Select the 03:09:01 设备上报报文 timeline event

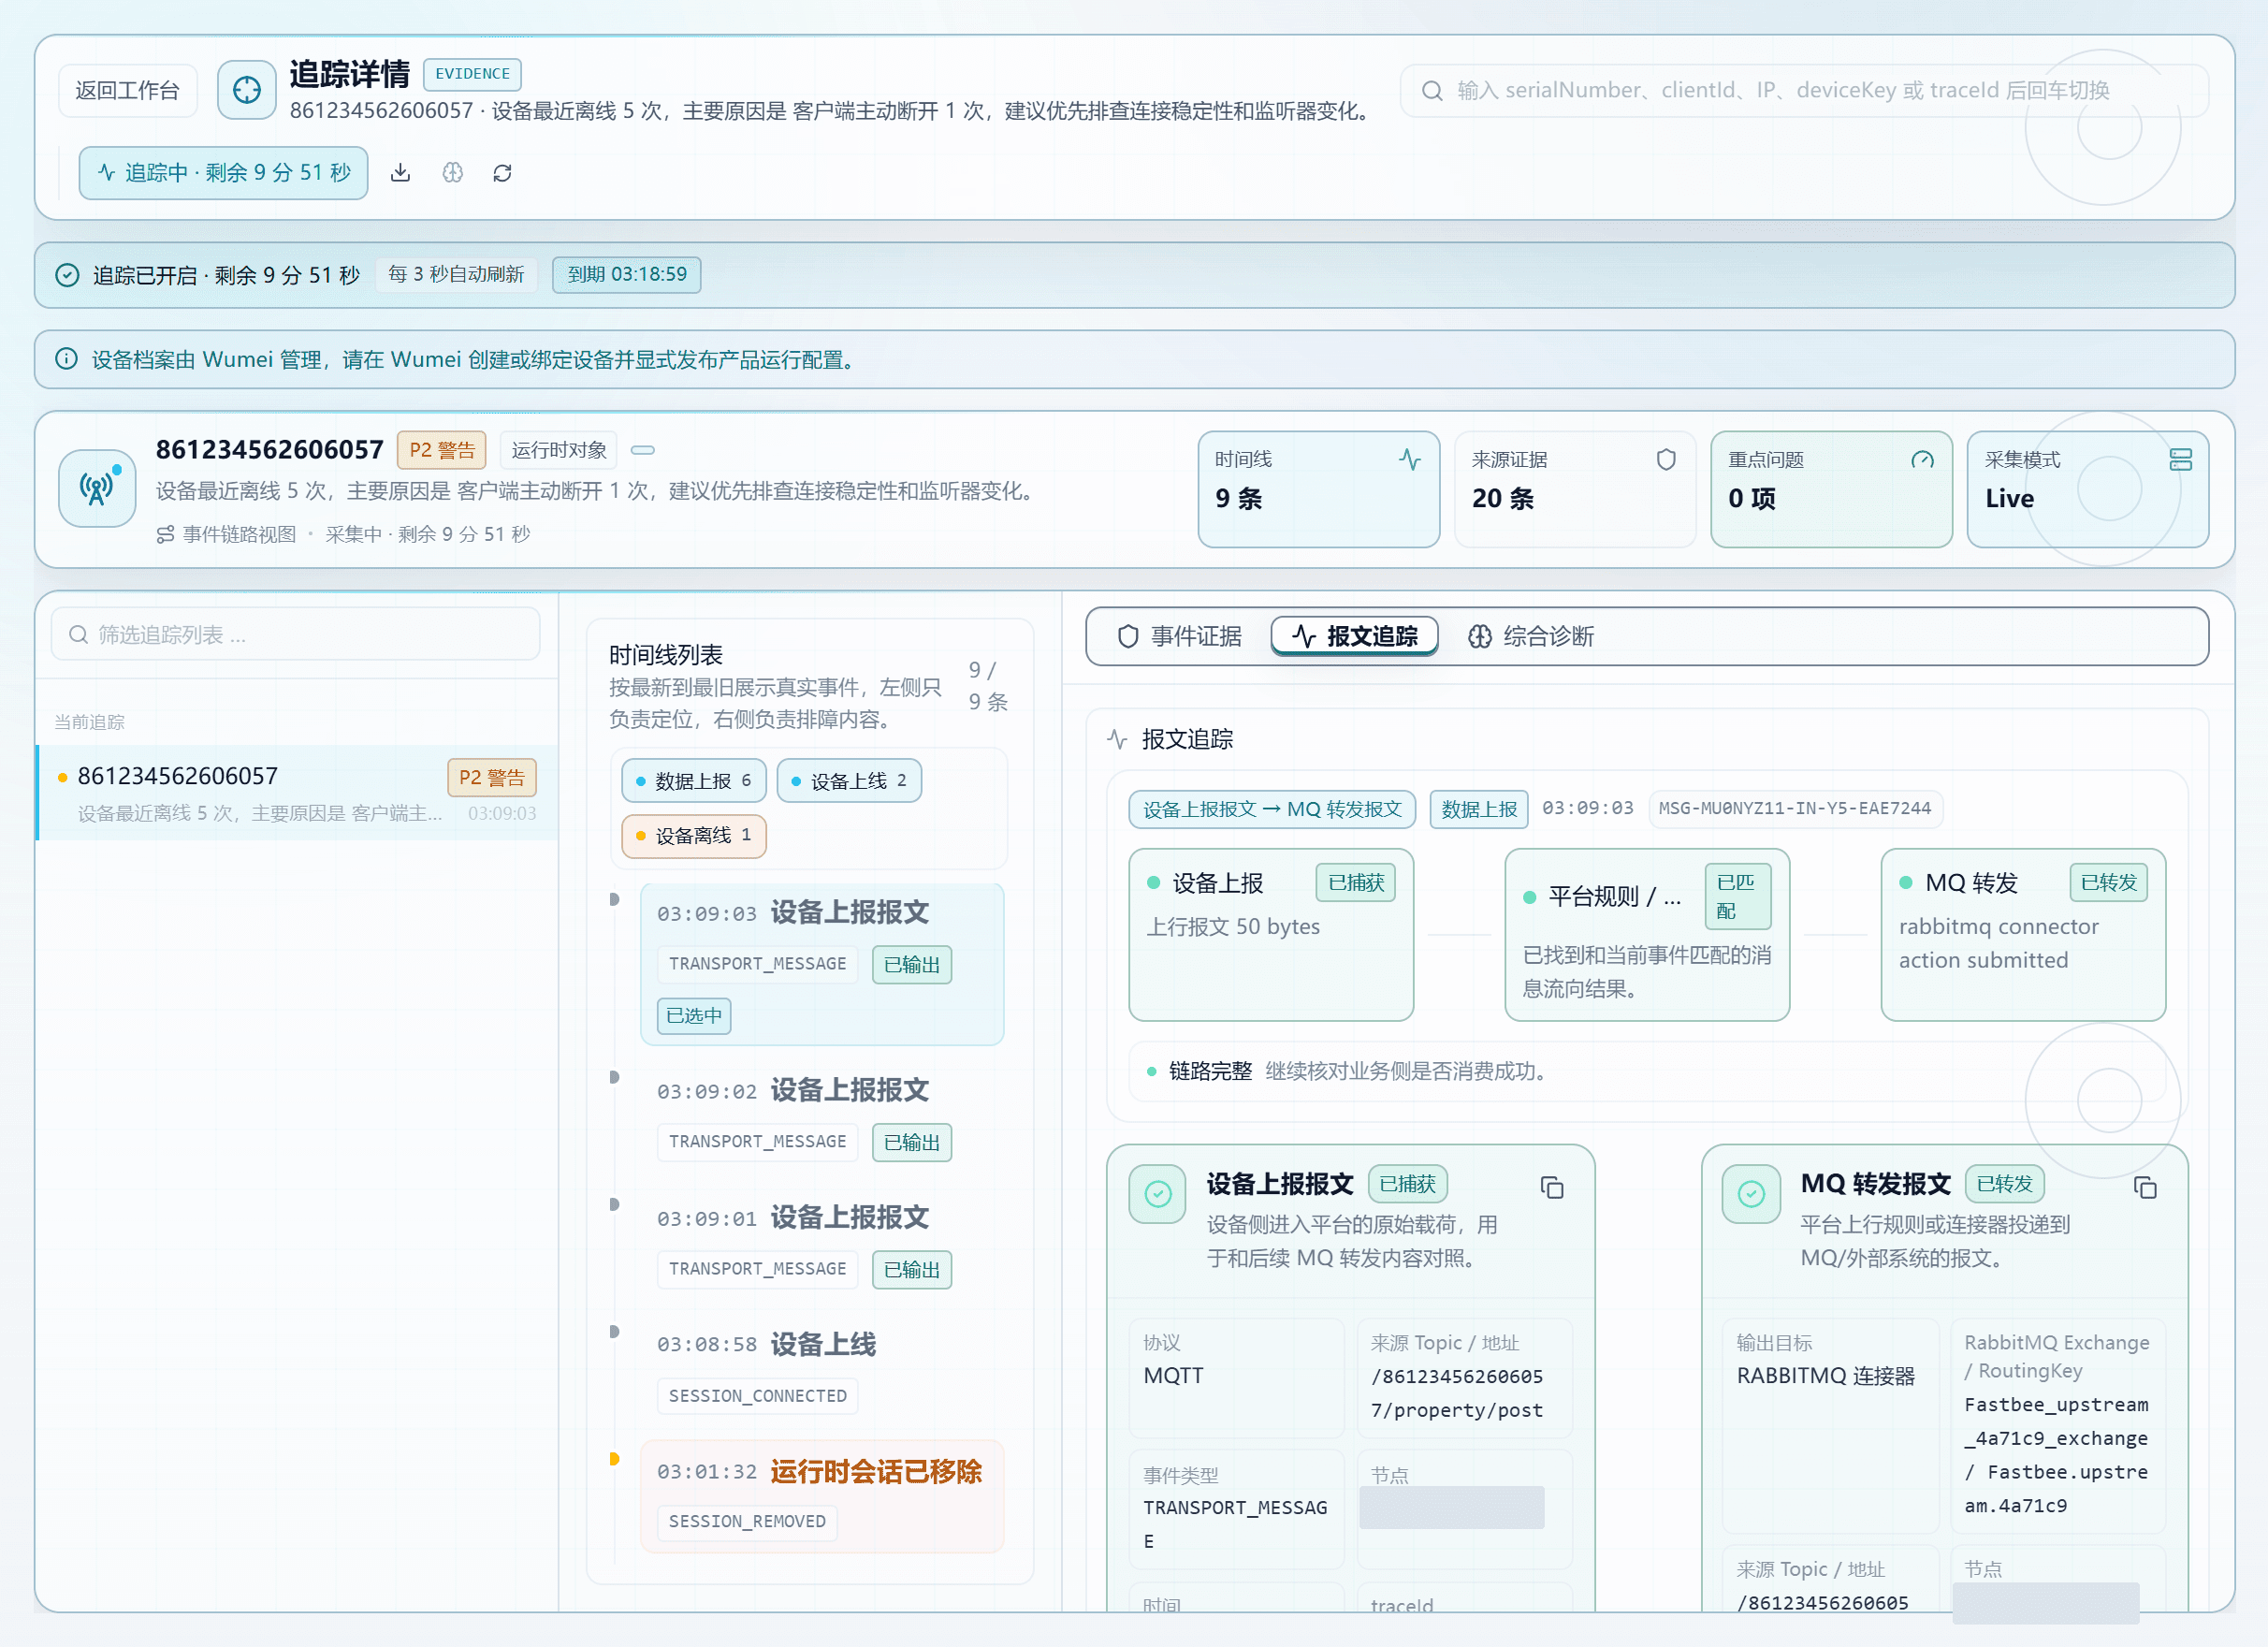pyautogui.click(x=822, y=1243)
